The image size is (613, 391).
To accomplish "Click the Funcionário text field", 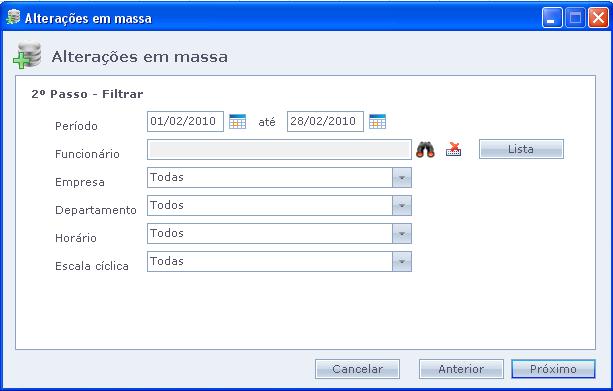I will (279, 149).
